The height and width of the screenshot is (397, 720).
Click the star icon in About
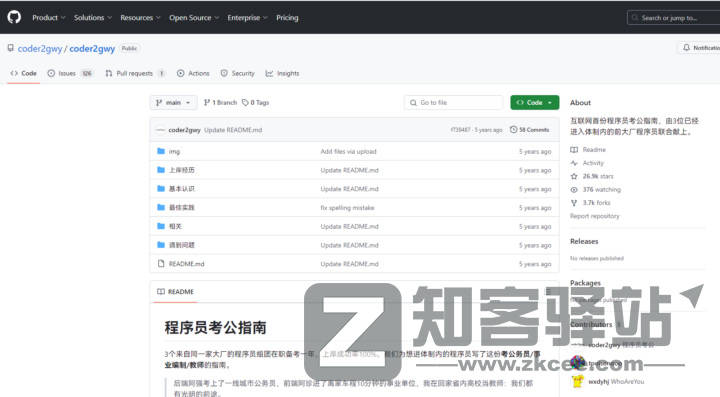pyautogui.click(x=574, y=176)
